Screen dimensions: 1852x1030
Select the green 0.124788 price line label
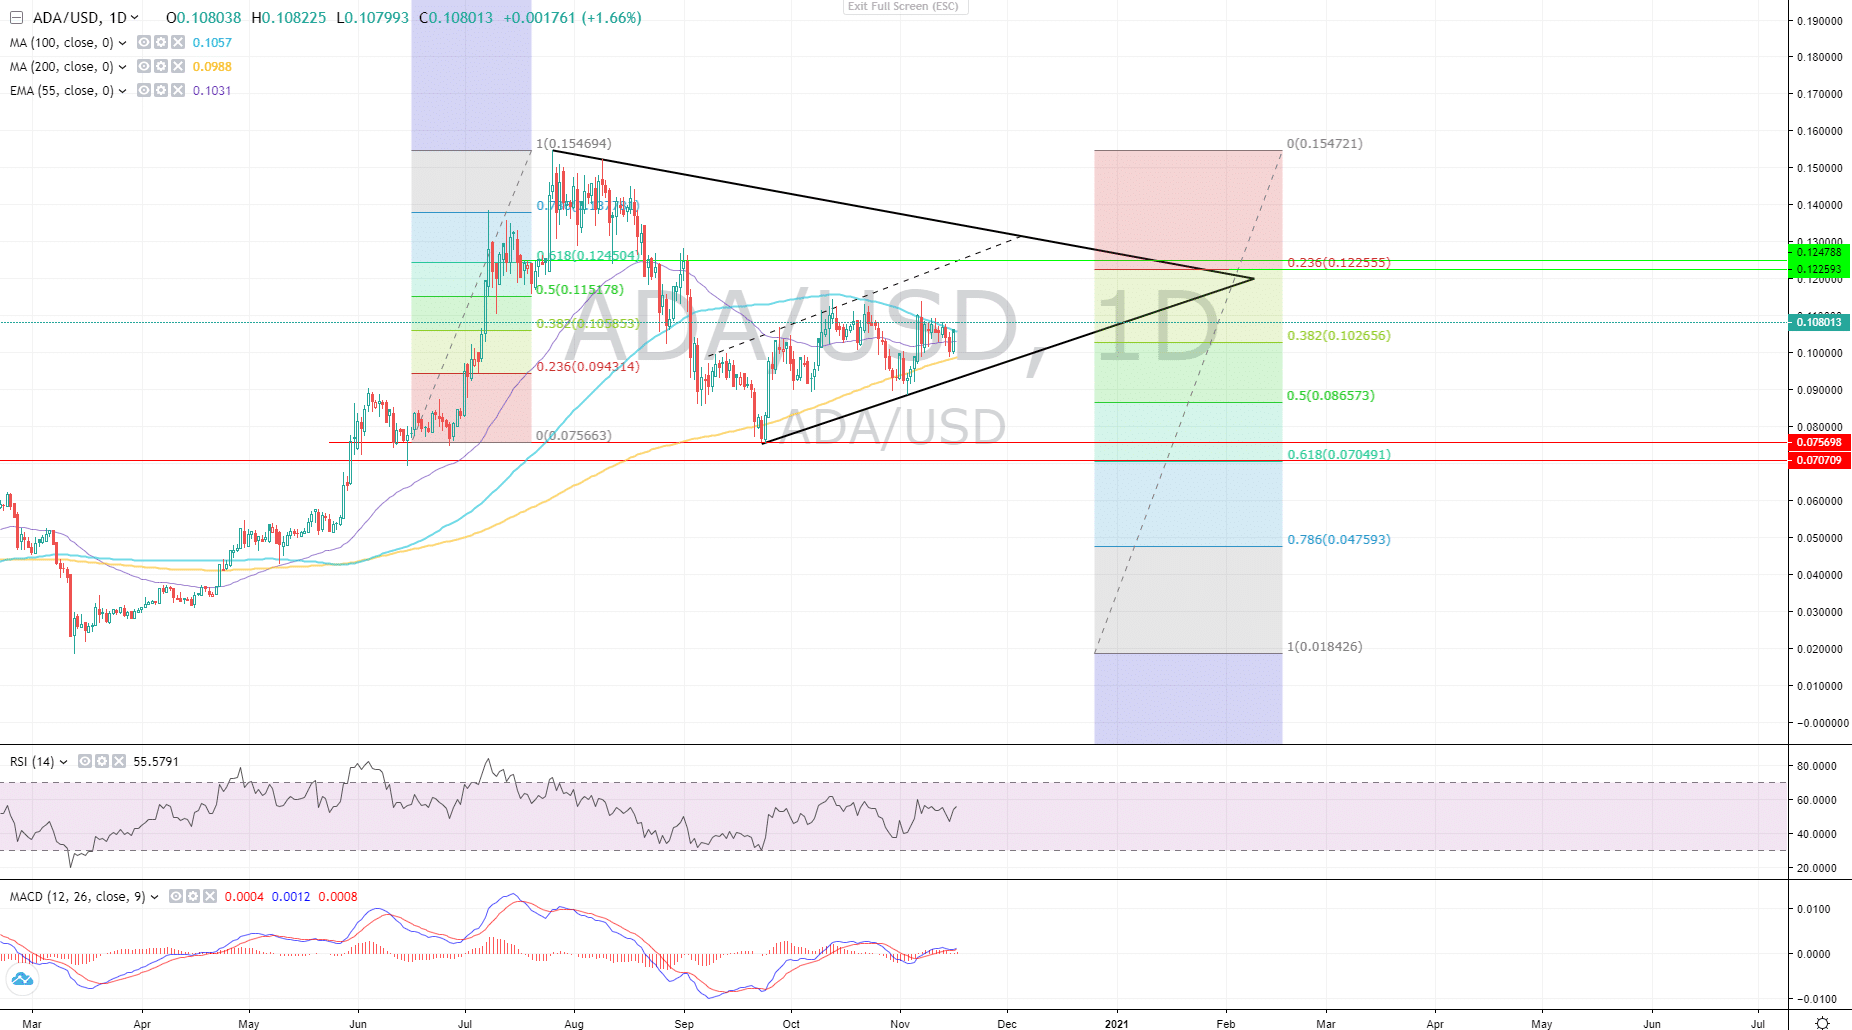[1819, 252]
